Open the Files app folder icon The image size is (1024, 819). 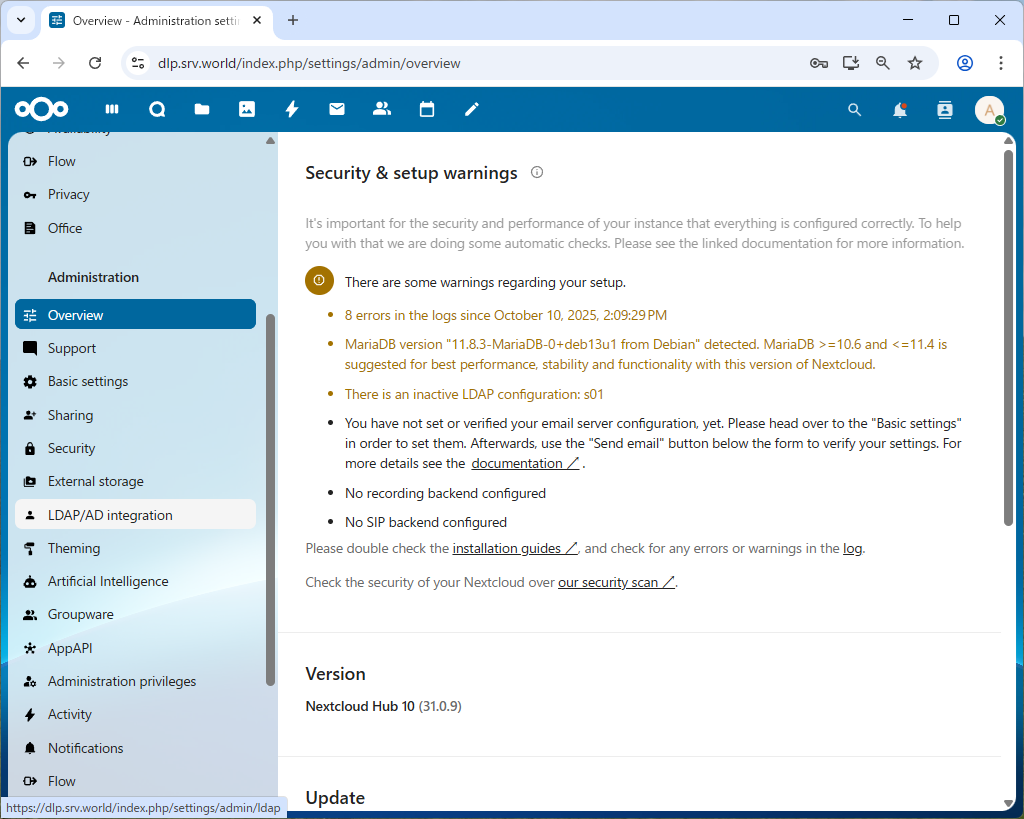[x=202, y=109]
